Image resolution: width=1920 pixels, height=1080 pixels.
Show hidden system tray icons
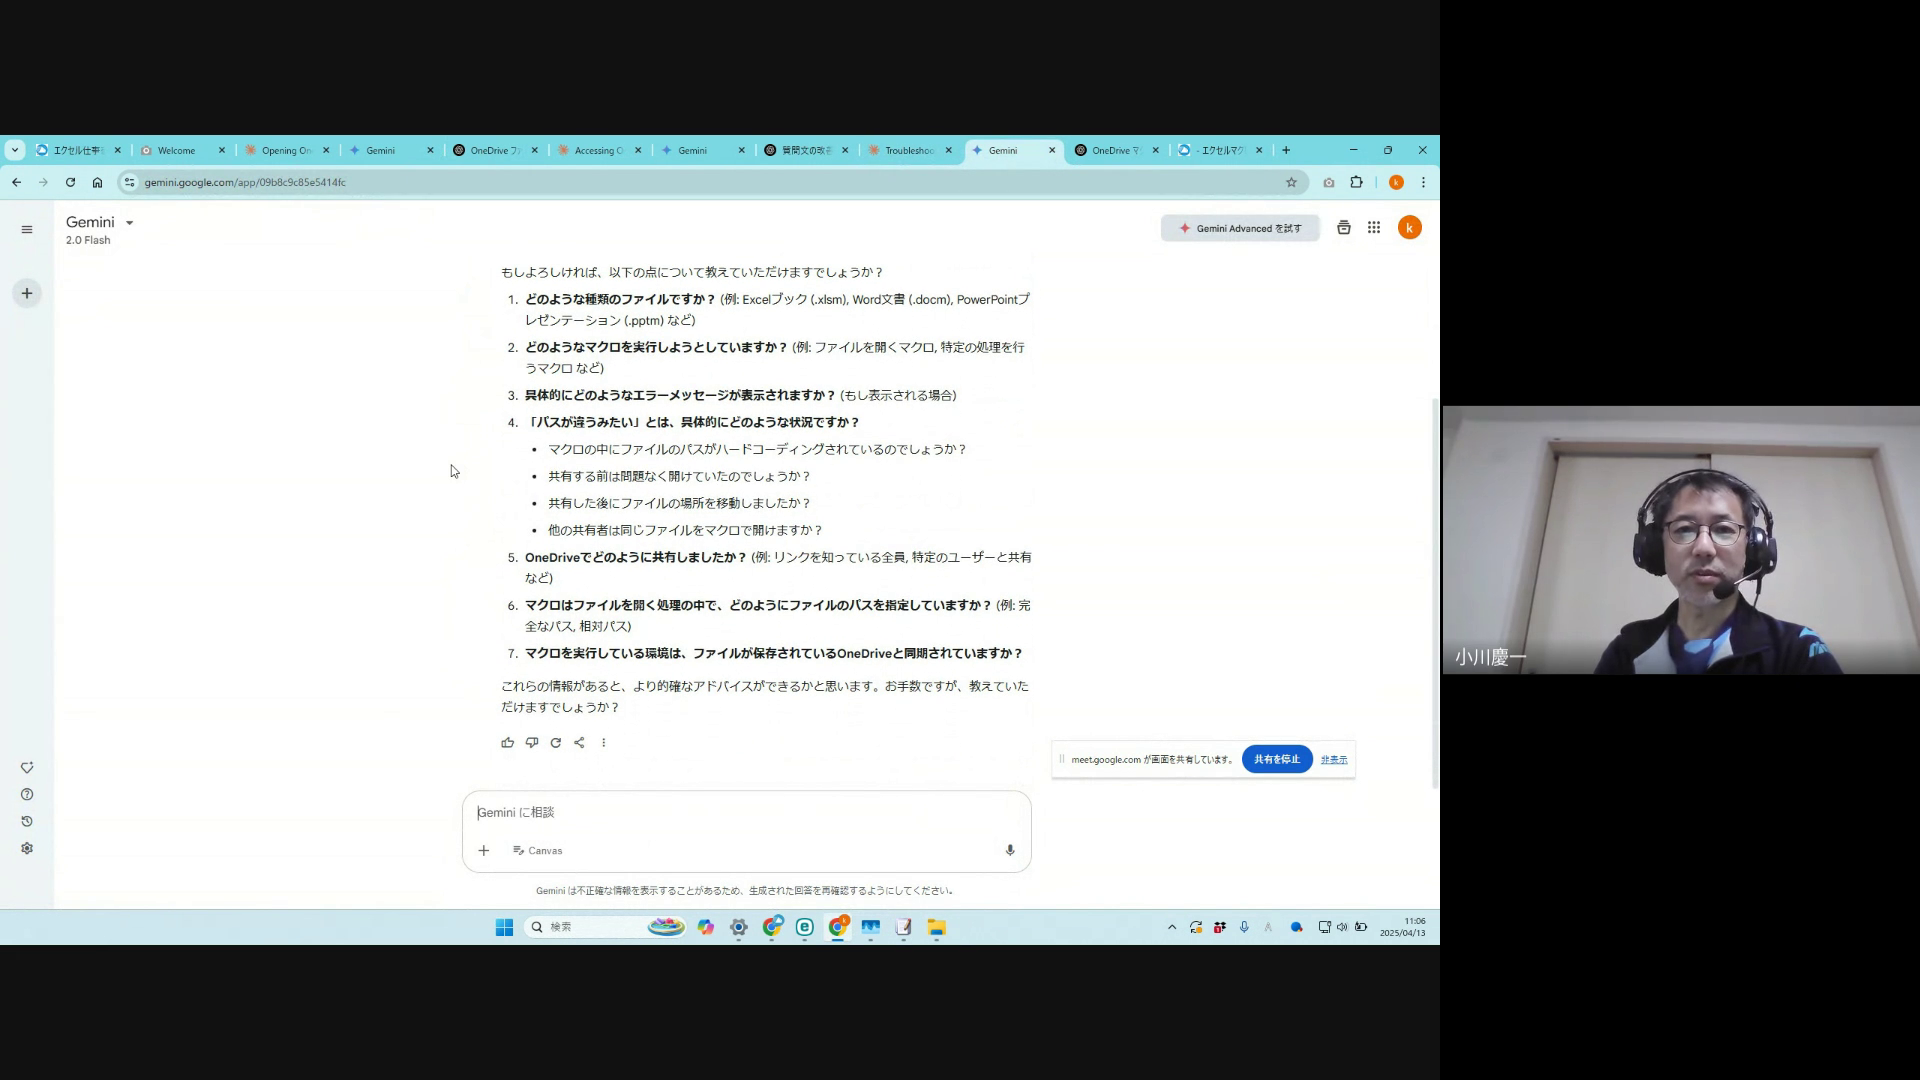pyautogui.click(x=1172, y=927)
